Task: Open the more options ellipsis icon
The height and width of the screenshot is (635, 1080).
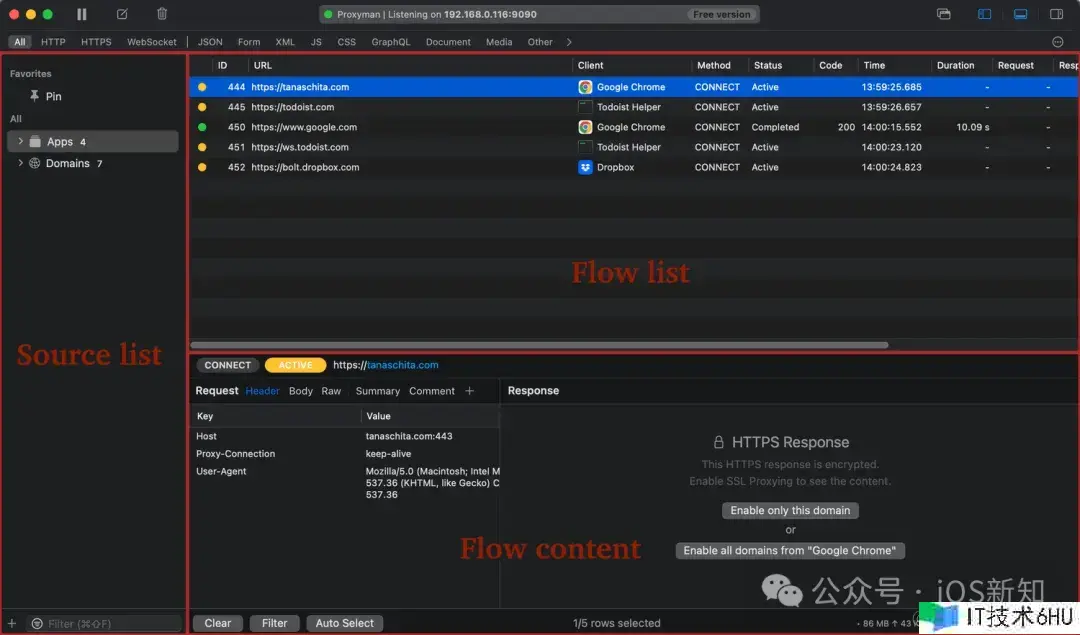Action: 1058,42
